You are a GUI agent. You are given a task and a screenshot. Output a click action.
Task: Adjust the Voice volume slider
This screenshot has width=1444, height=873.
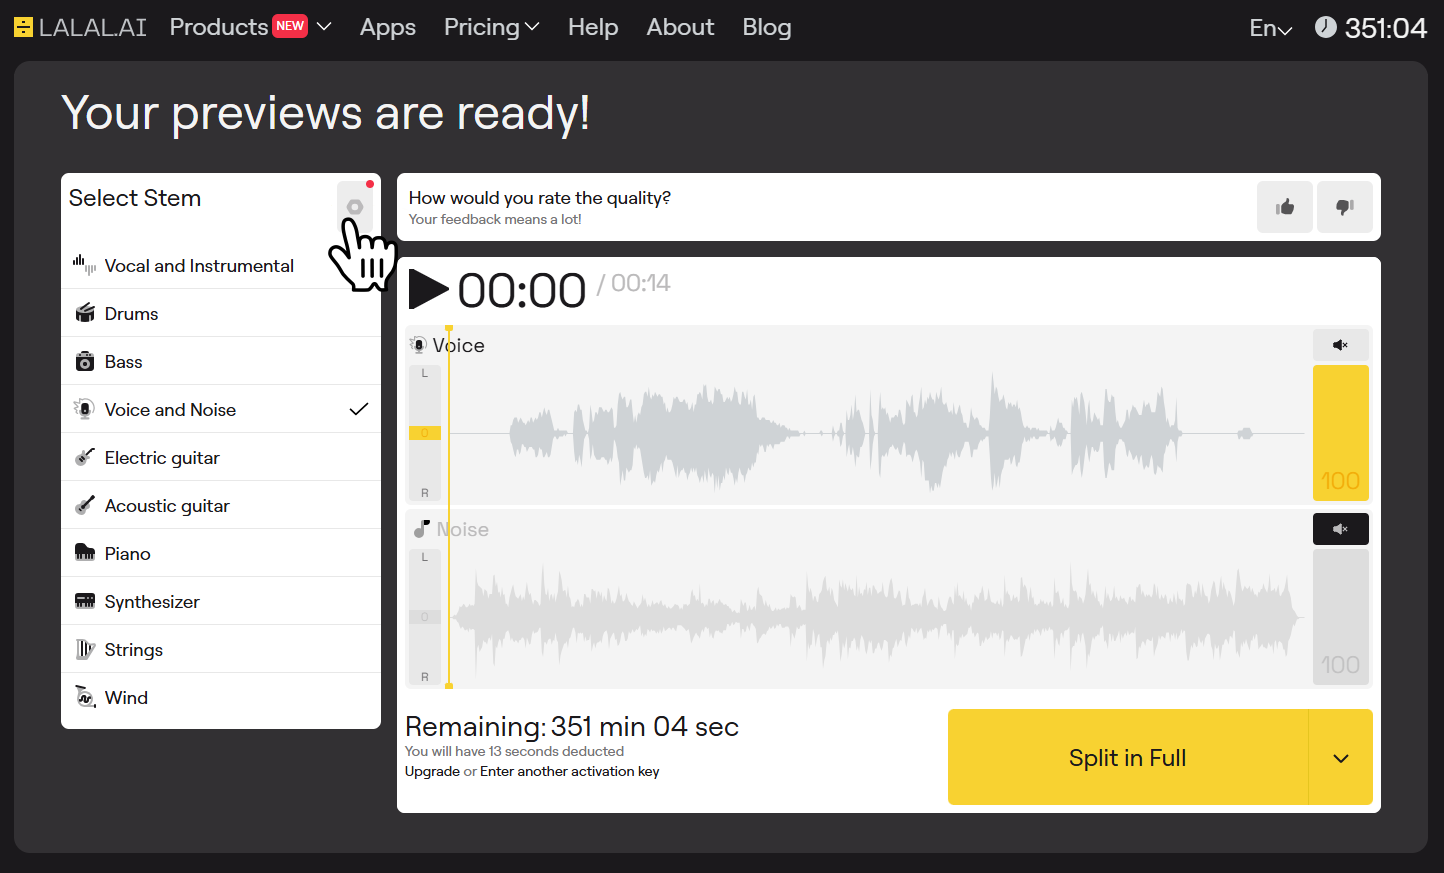[1340, 432]
